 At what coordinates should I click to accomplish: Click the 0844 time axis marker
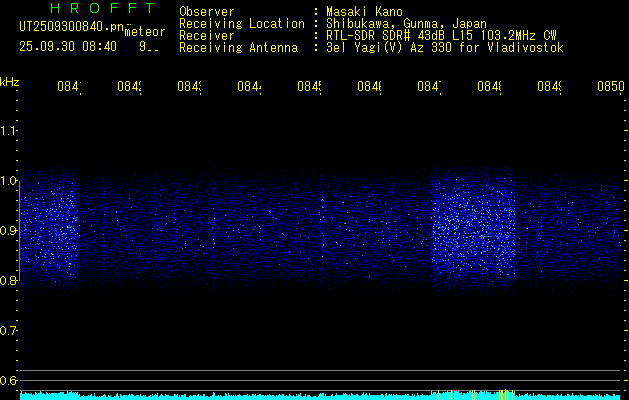250,86
